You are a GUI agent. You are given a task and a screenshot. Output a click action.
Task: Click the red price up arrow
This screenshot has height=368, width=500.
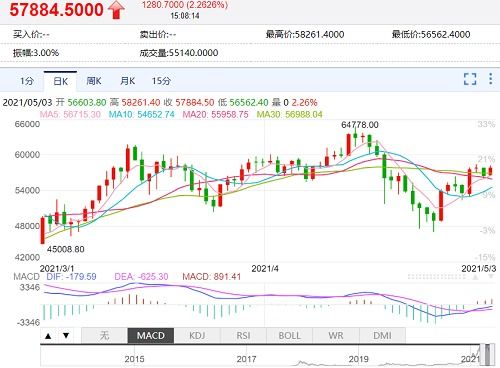pyautogui.click(x=116, y=10)
